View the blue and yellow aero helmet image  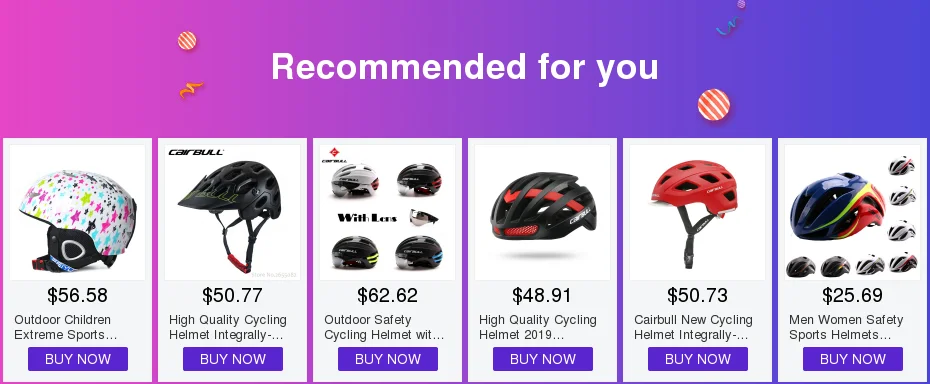point(852,212)
